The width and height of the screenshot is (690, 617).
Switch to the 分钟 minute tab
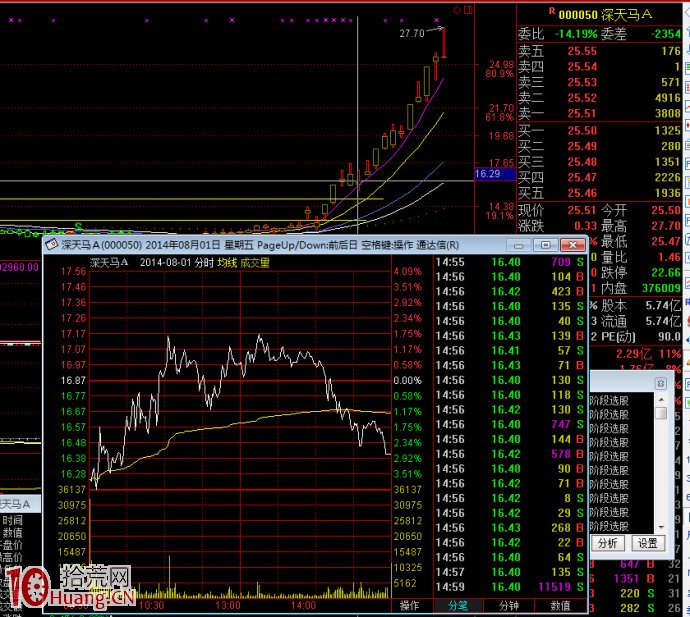click(x=509, y=606)
